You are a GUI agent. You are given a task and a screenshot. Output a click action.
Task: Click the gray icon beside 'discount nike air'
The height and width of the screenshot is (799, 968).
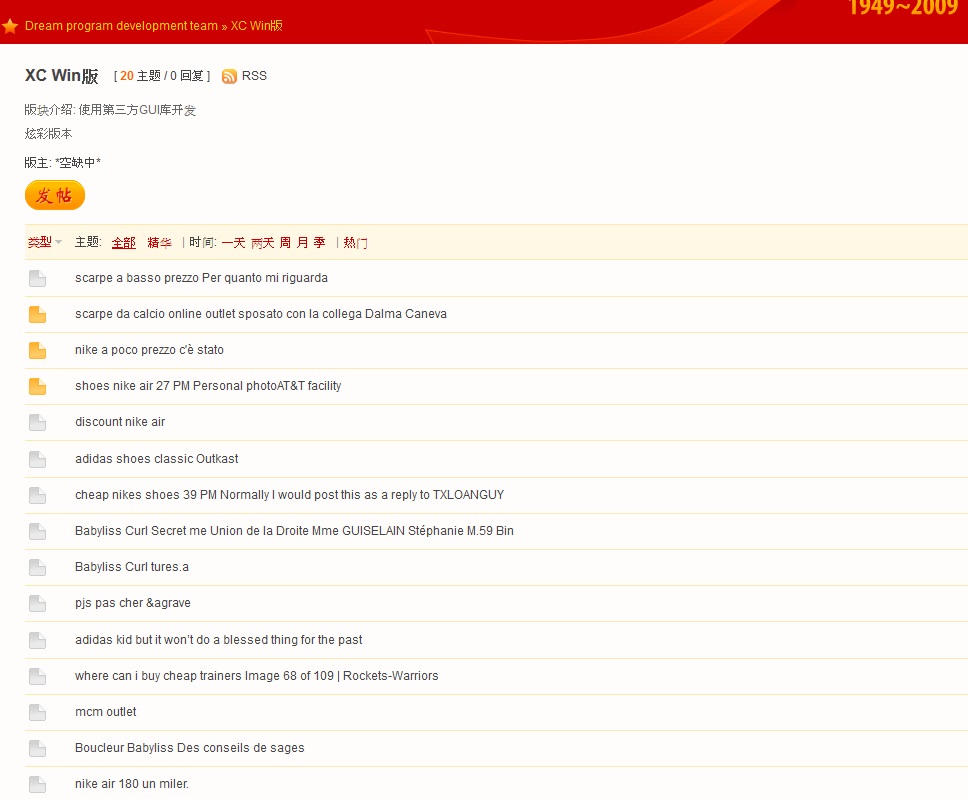(37, 422)
